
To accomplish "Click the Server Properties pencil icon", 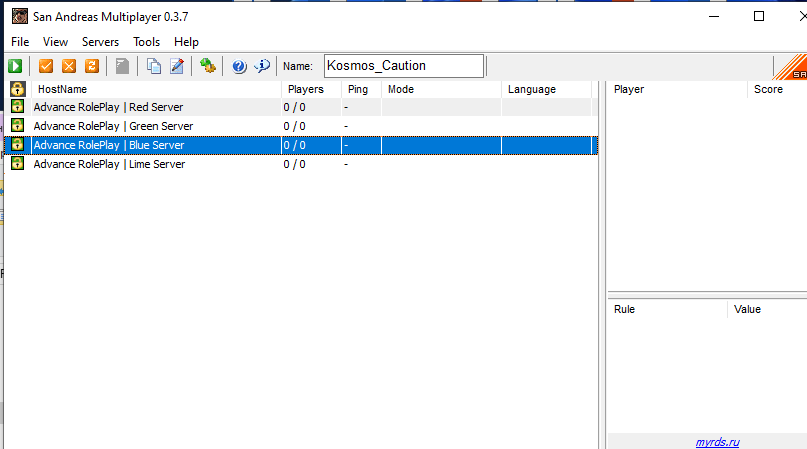I will pos(177,66).
